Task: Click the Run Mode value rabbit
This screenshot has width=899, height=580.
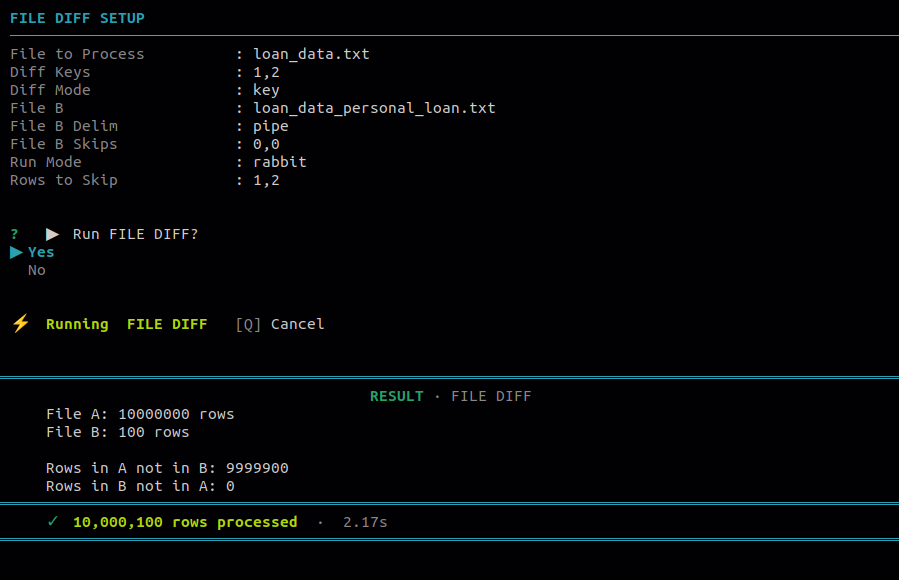Action: click(x=280, y=162)
